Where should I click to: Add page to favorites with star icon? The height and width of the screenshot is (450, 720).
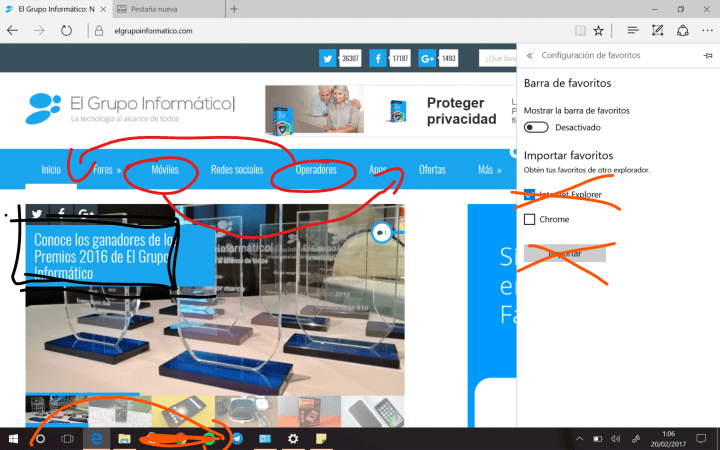(x=598, y=31)
